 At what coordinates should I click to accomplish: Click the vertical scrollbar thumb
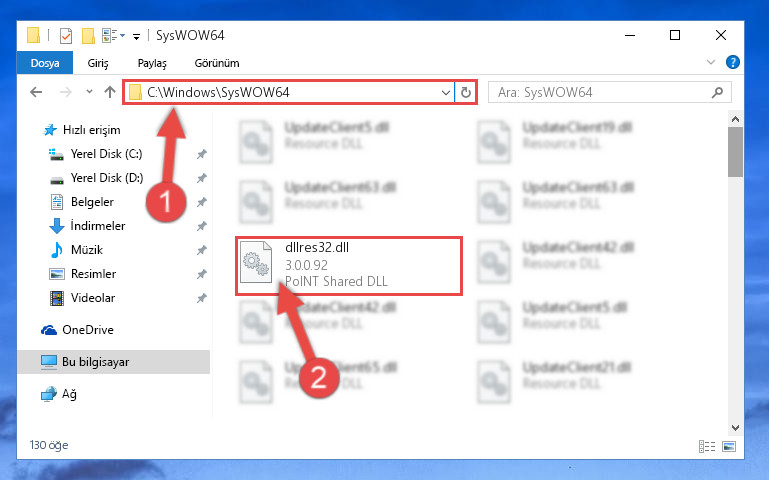pyautogui.click(x=735, y=152)
